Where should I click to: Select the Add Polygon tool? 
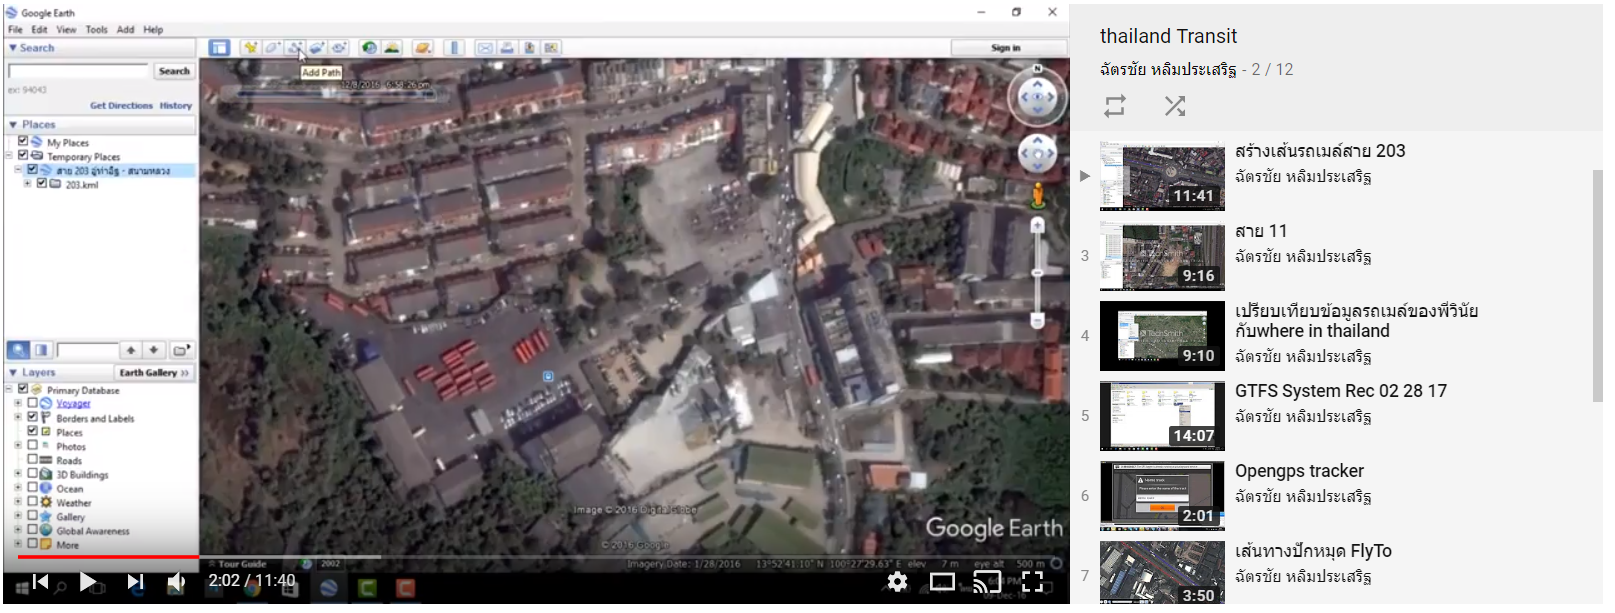pos(273,47)
